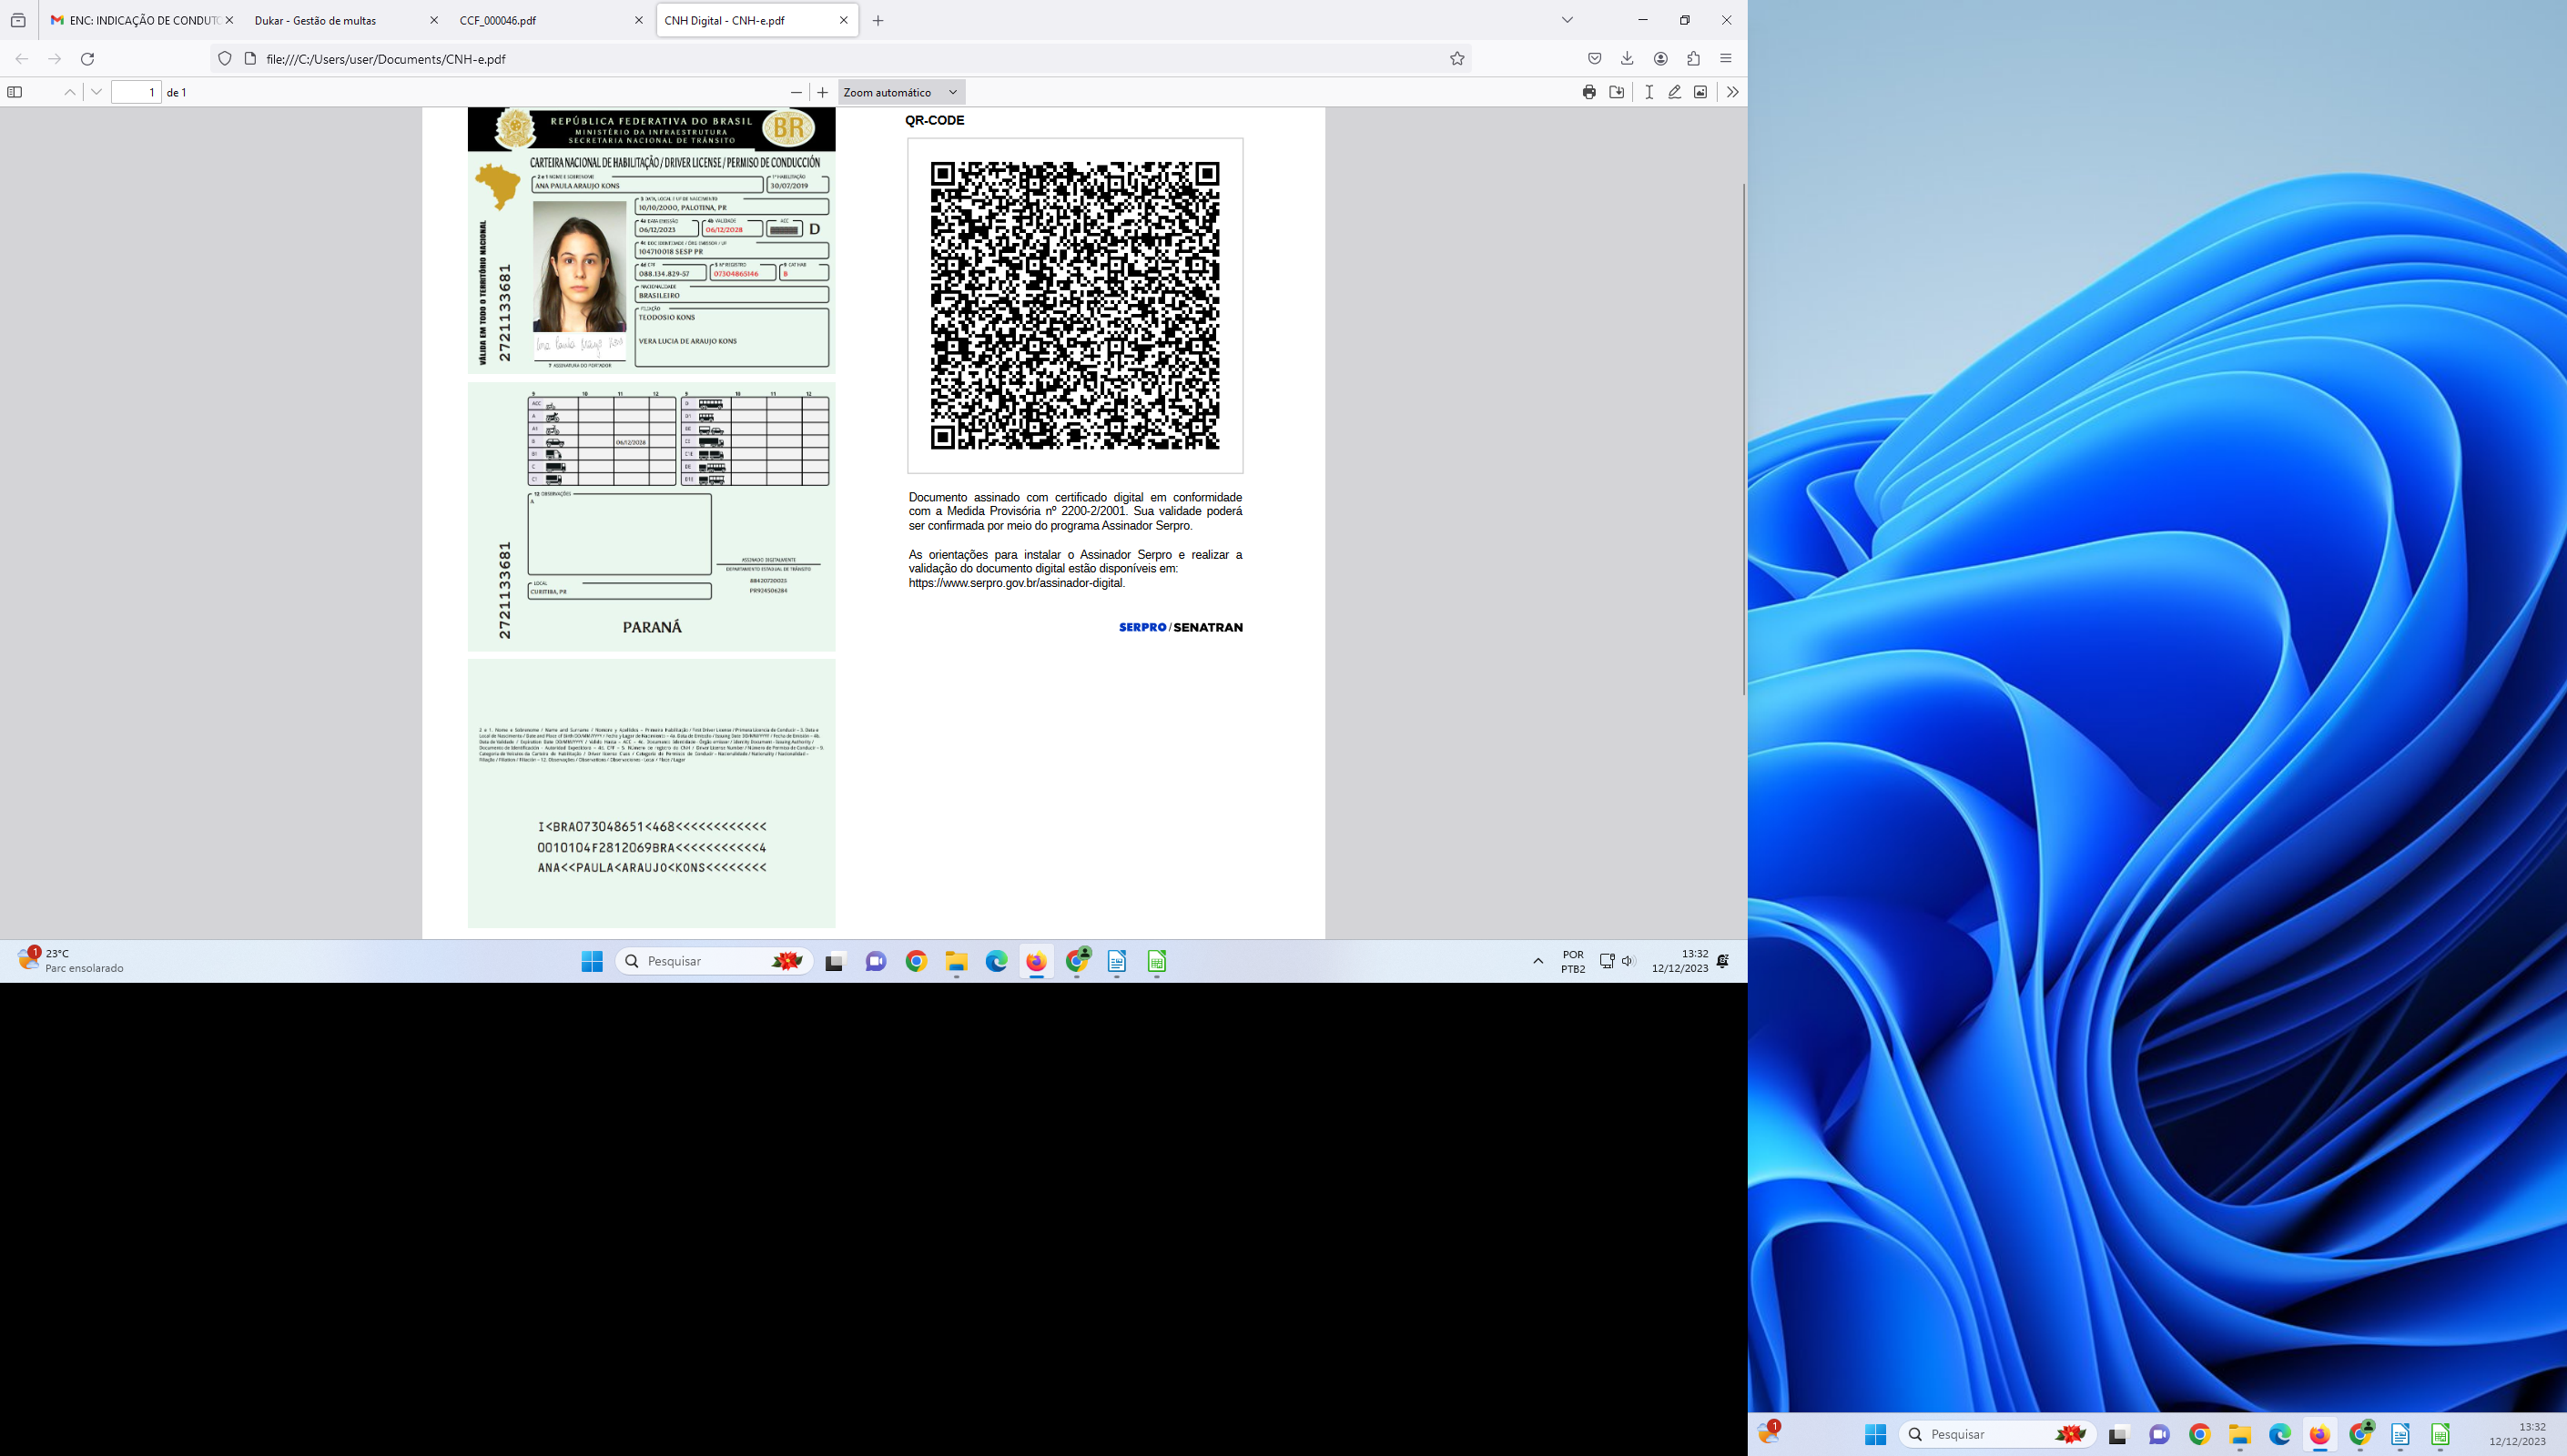Zoom out with the minus button
Image resolution: width=2567 pixels, height=1456 pixels.
[x=796, y=92]
